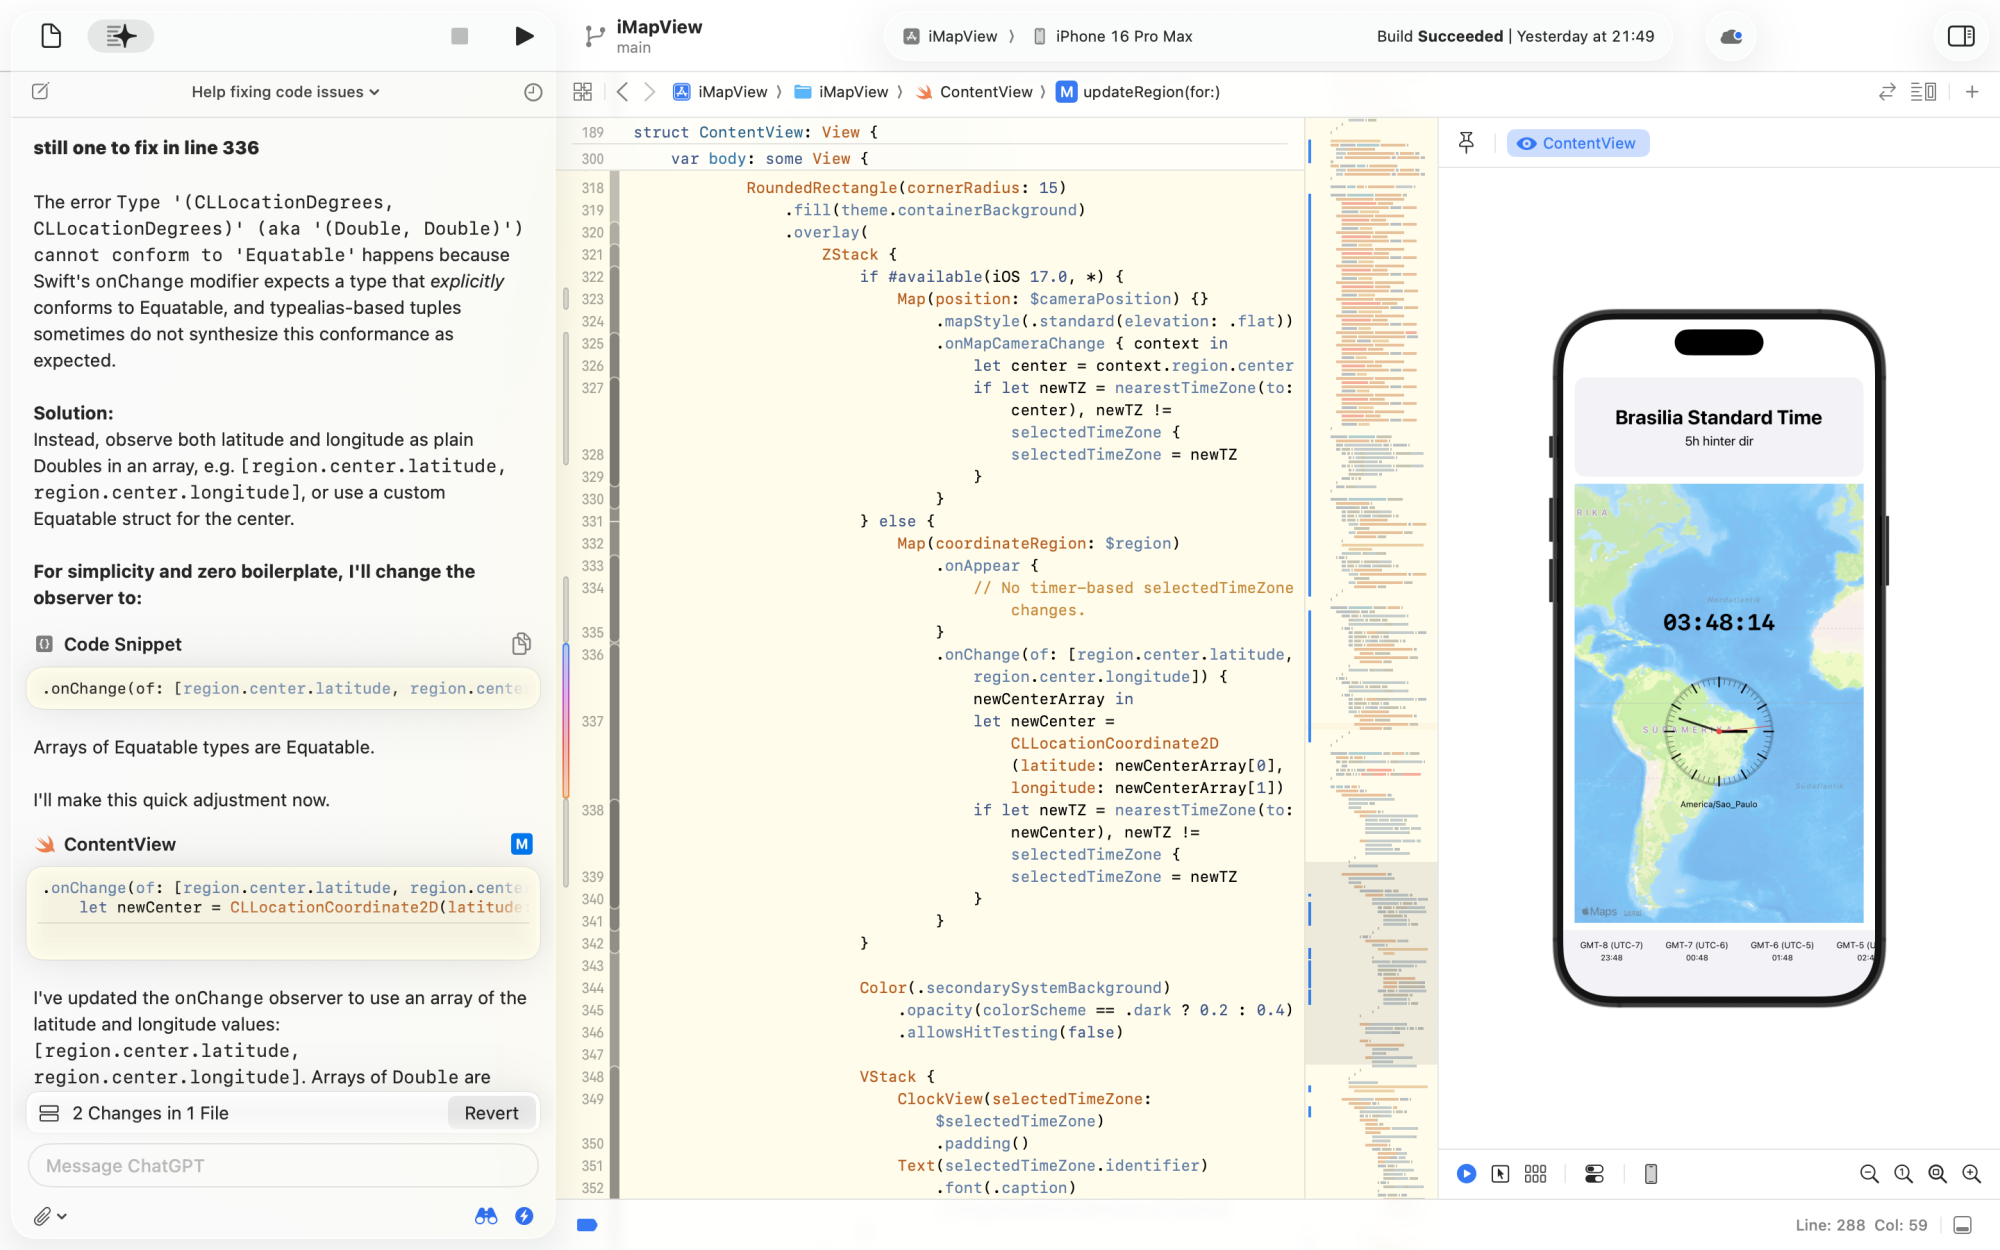Toggle the ContentView preview eye chip

point(1577,143)
